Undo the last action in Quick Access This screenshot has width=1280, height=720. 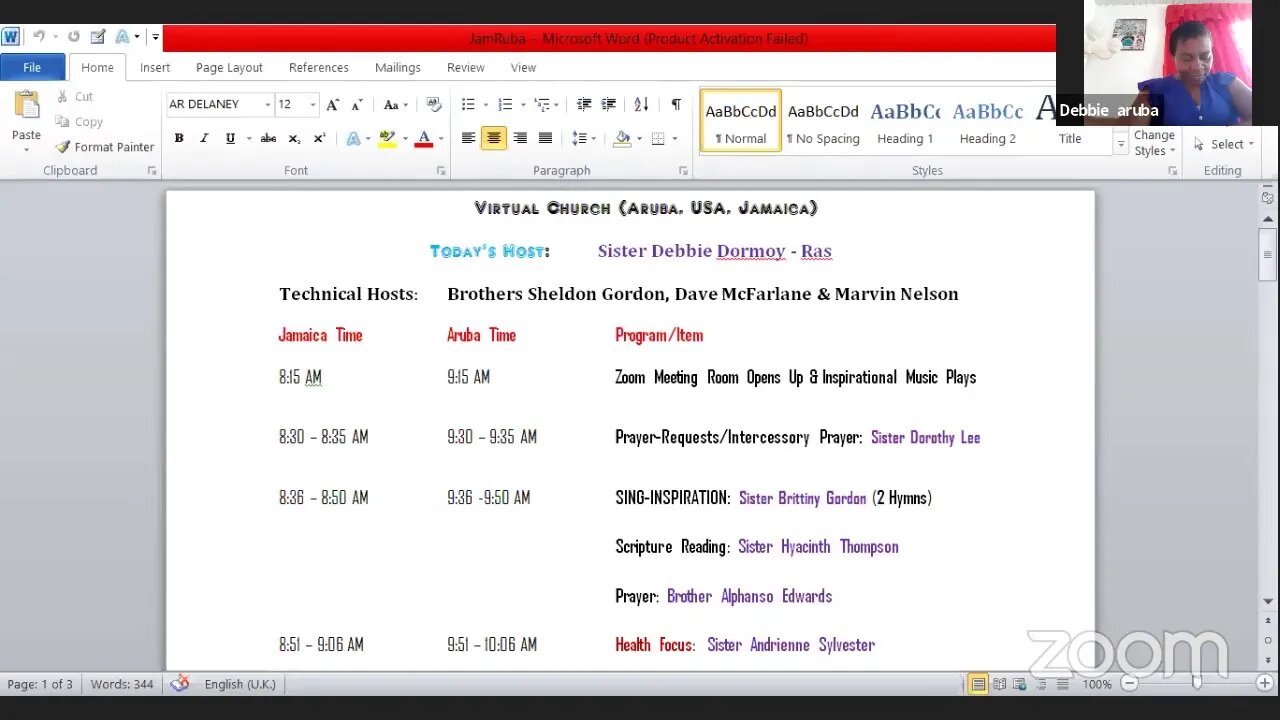coord(39,37)
